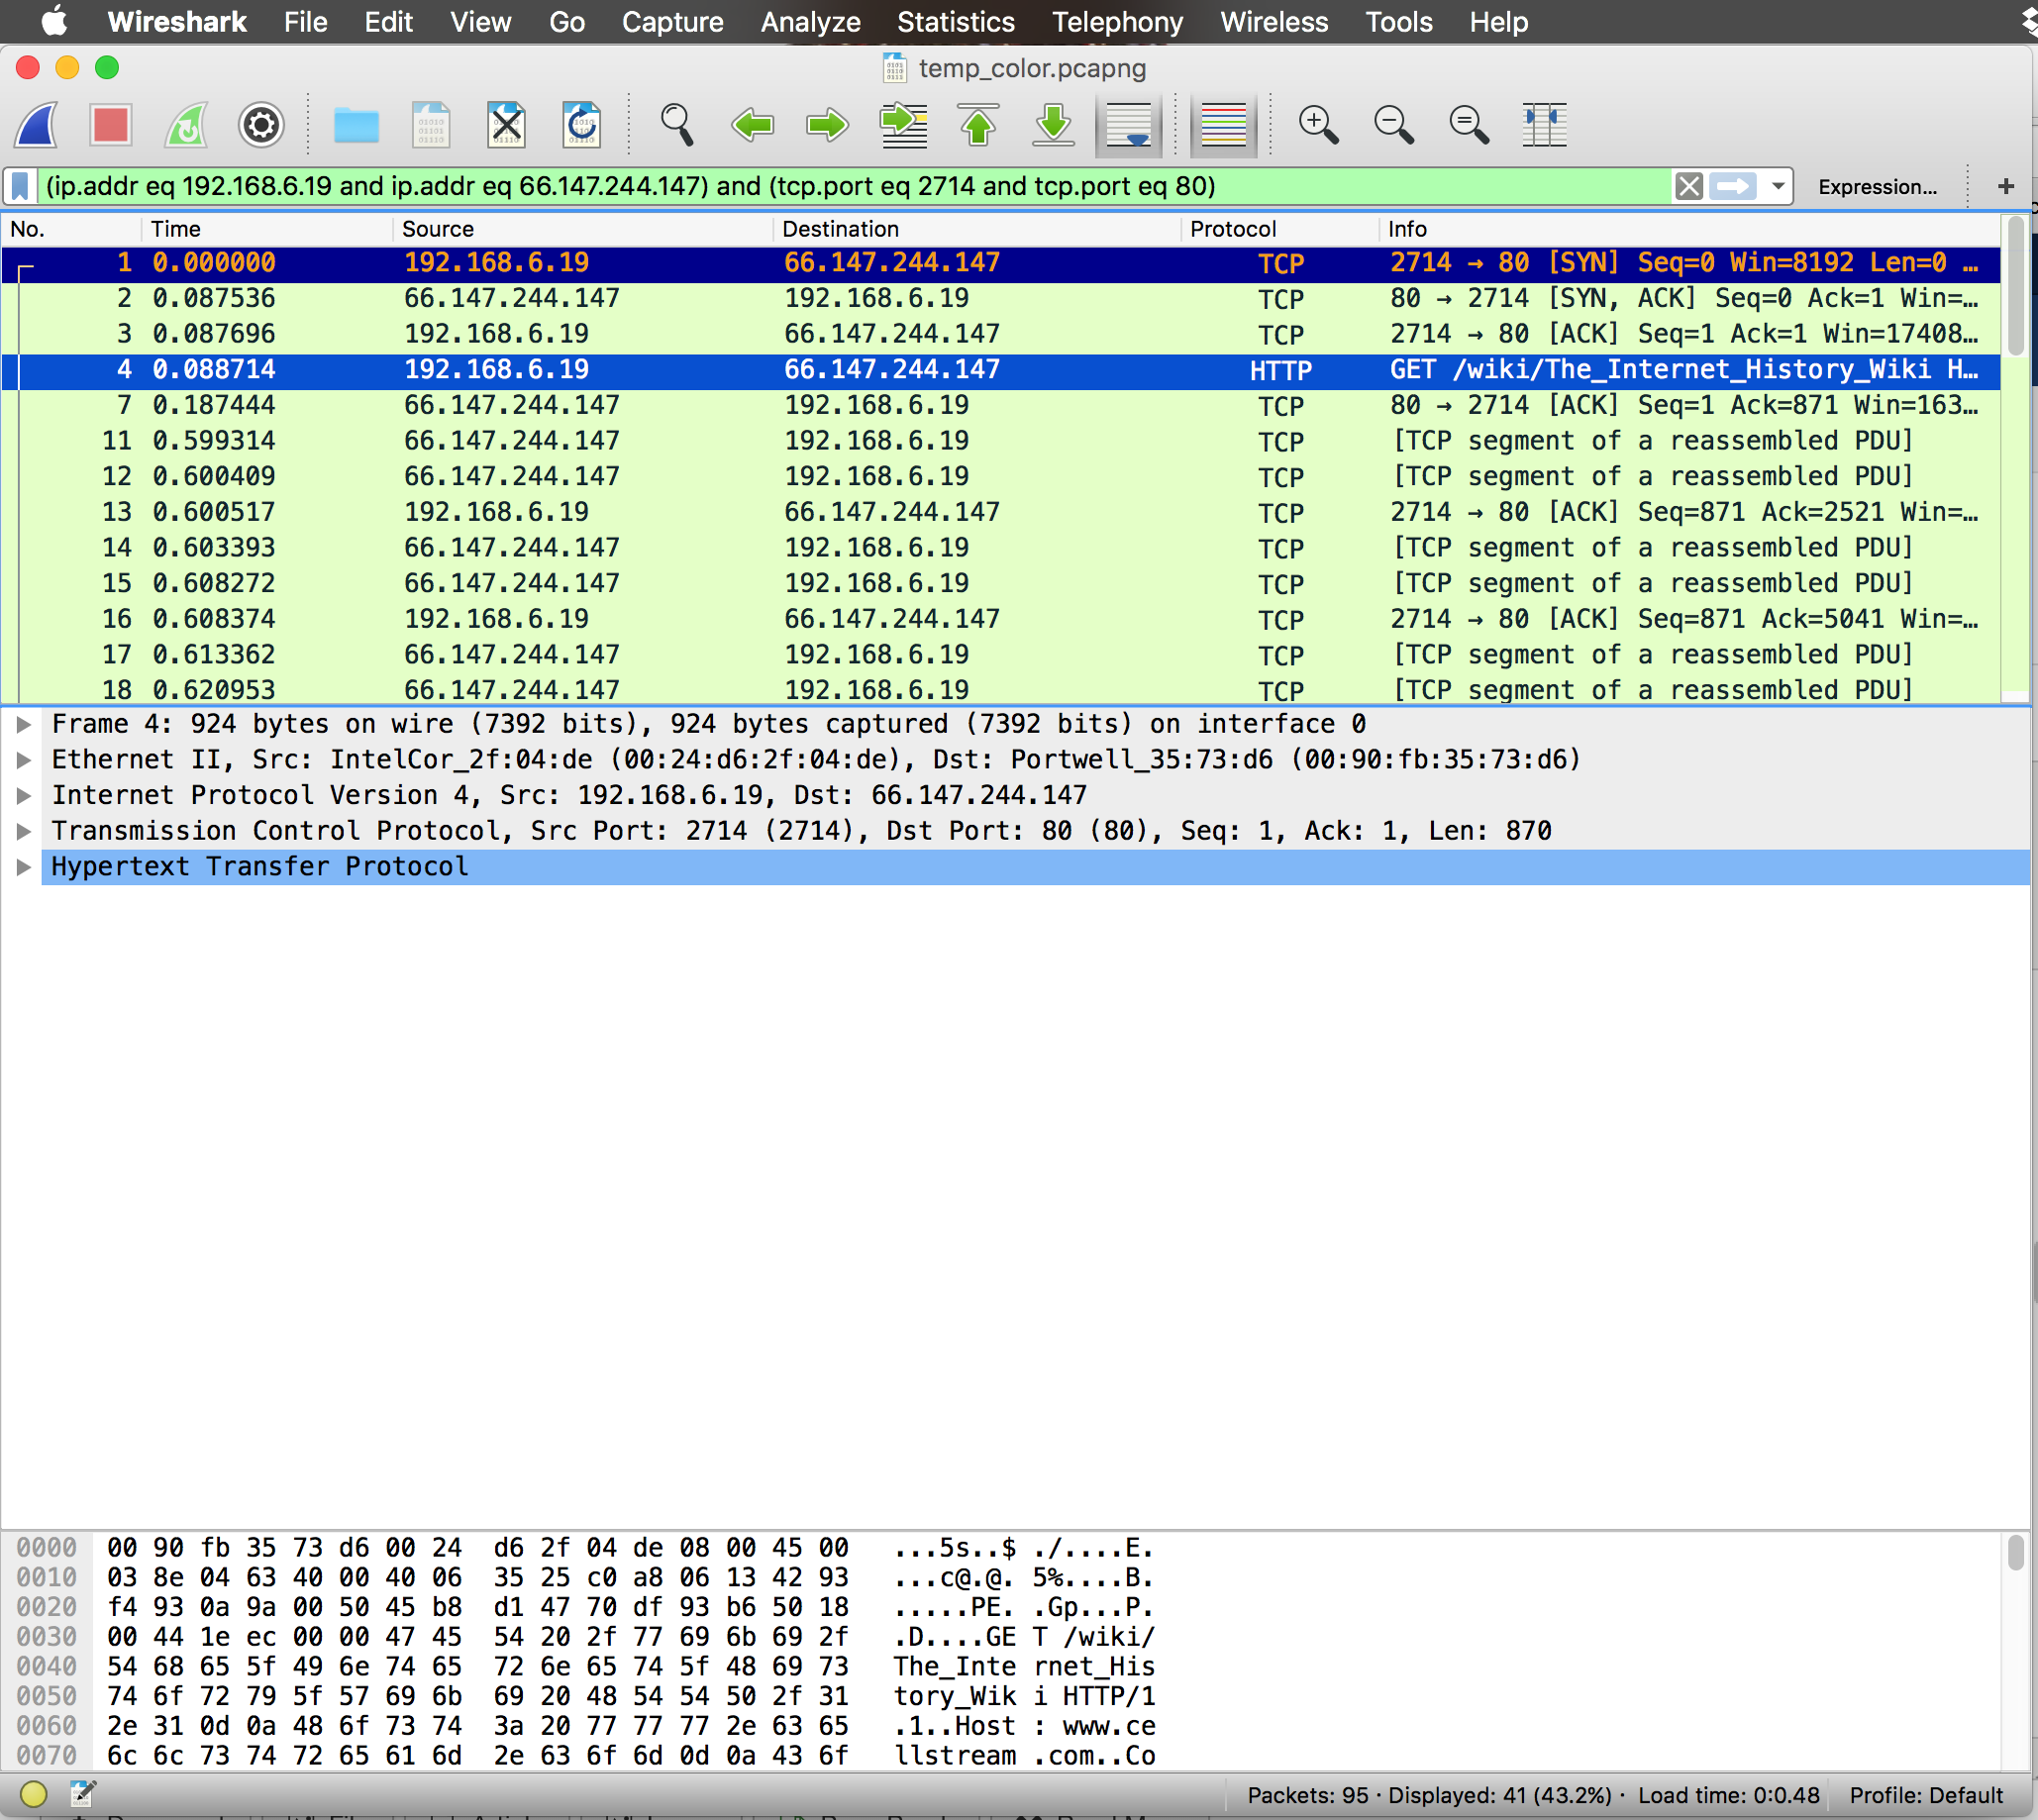Viewport: 2038px width, 1820px height.
Task: Open a saved capture file
Action: (x=356, y=125)
